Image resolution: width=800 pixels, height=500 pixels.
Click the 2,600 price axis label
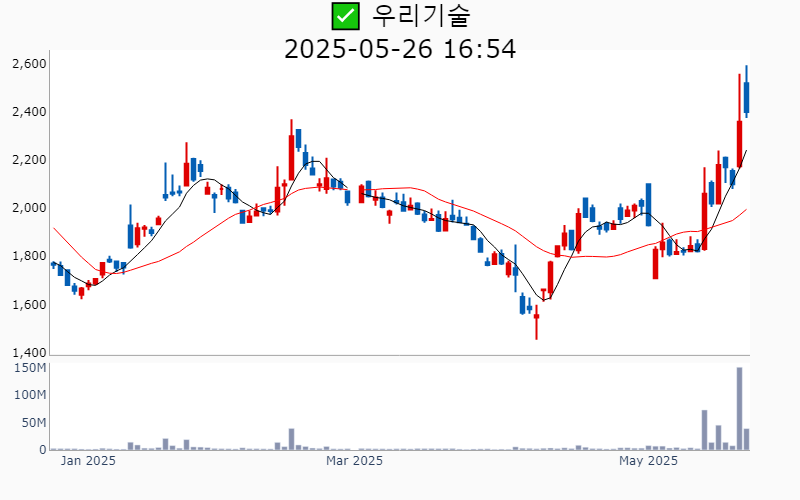[x=29, y=64]
